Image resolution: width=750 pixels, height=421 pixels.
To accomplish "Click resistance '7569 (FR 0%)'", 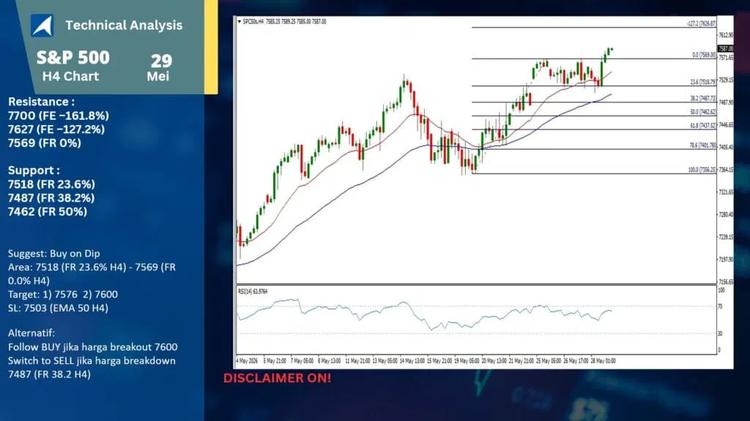I will tap(44, 143).
